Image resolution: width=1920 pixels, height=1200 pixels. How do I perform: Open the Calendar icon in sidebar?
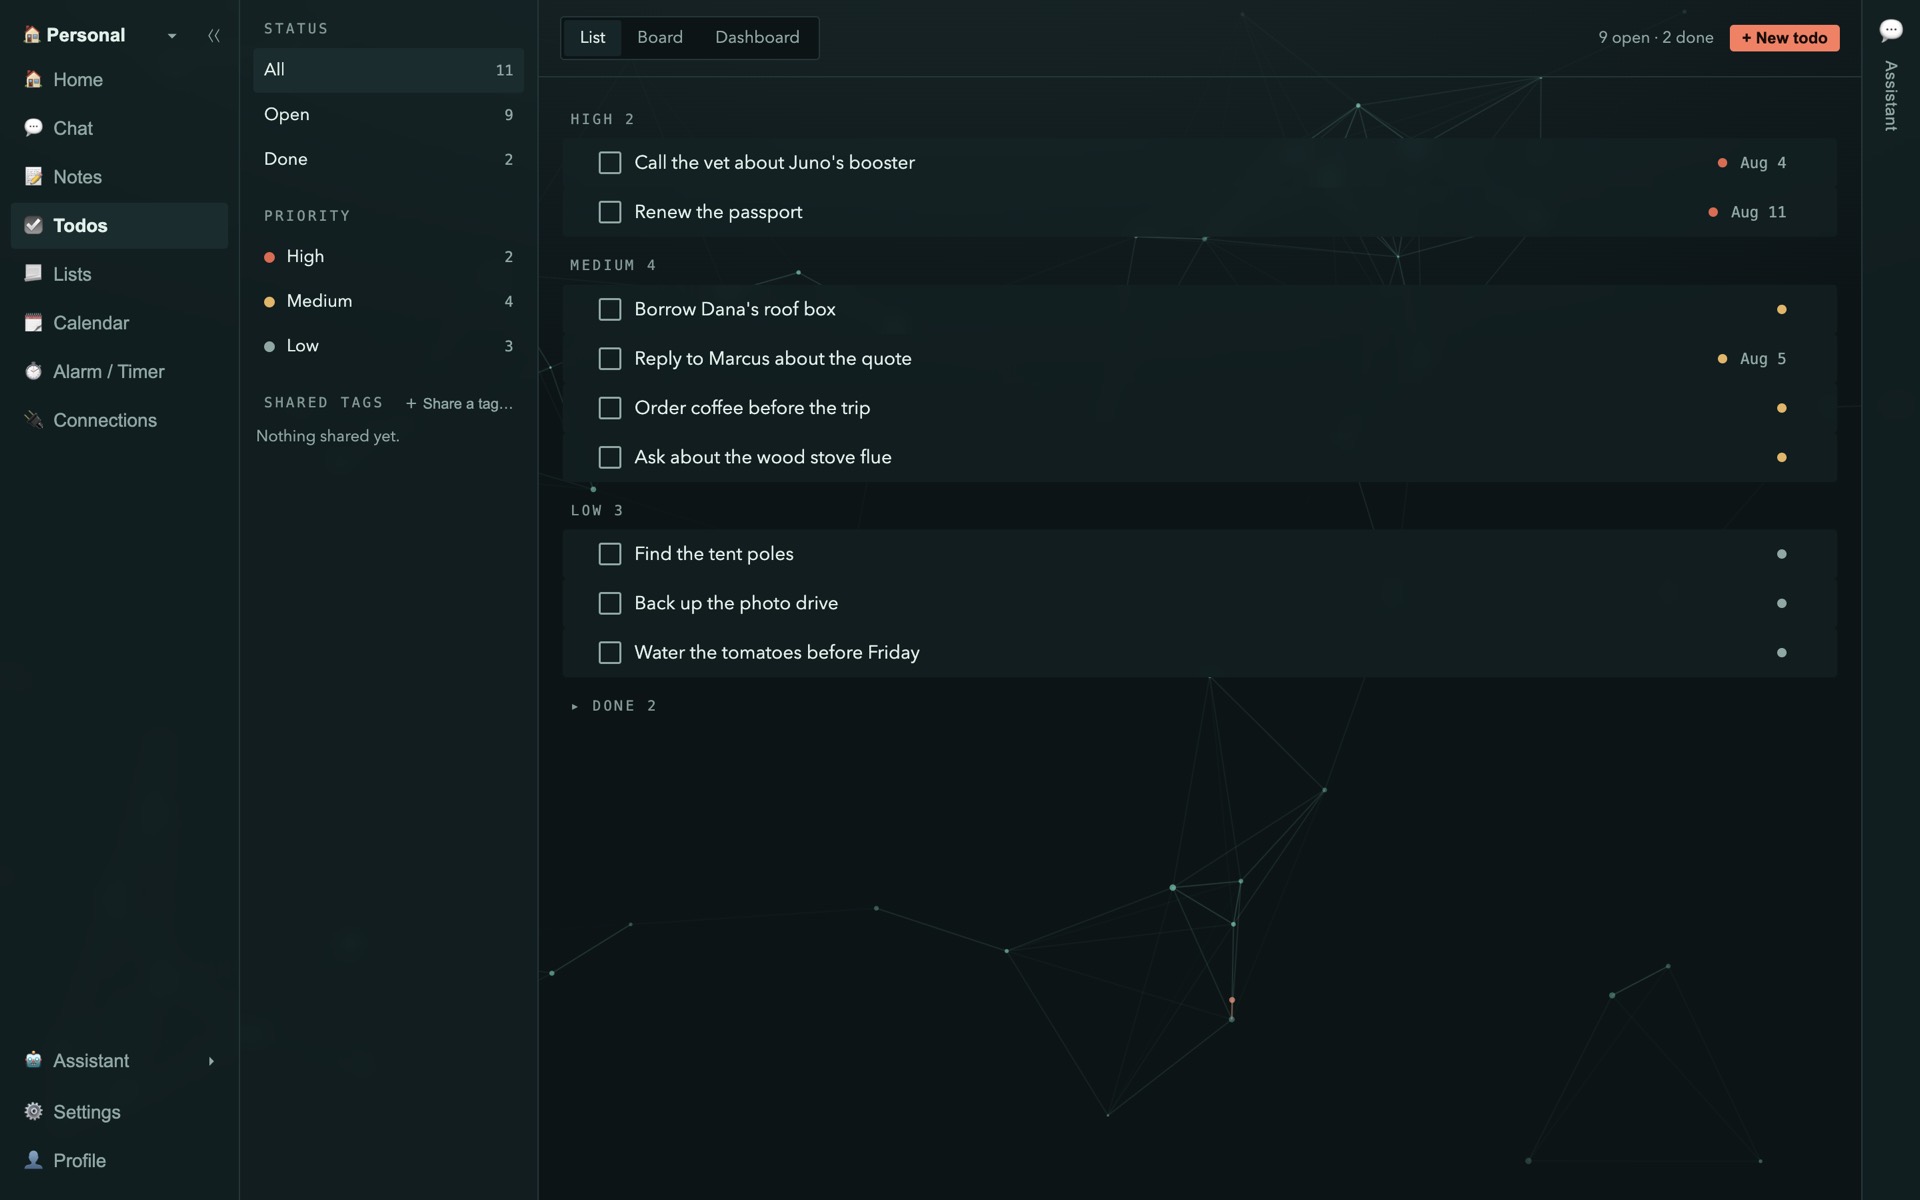point(33,323)
